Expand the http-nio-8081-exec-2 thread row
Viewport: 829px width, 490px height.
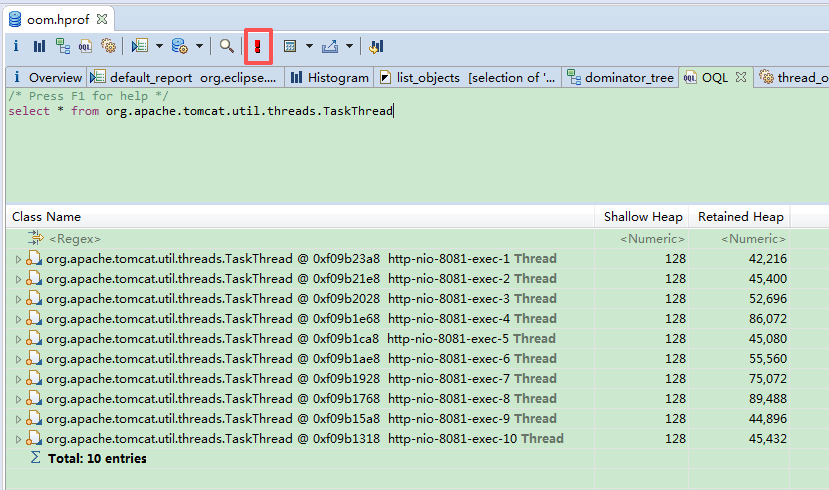coord(18,279)
